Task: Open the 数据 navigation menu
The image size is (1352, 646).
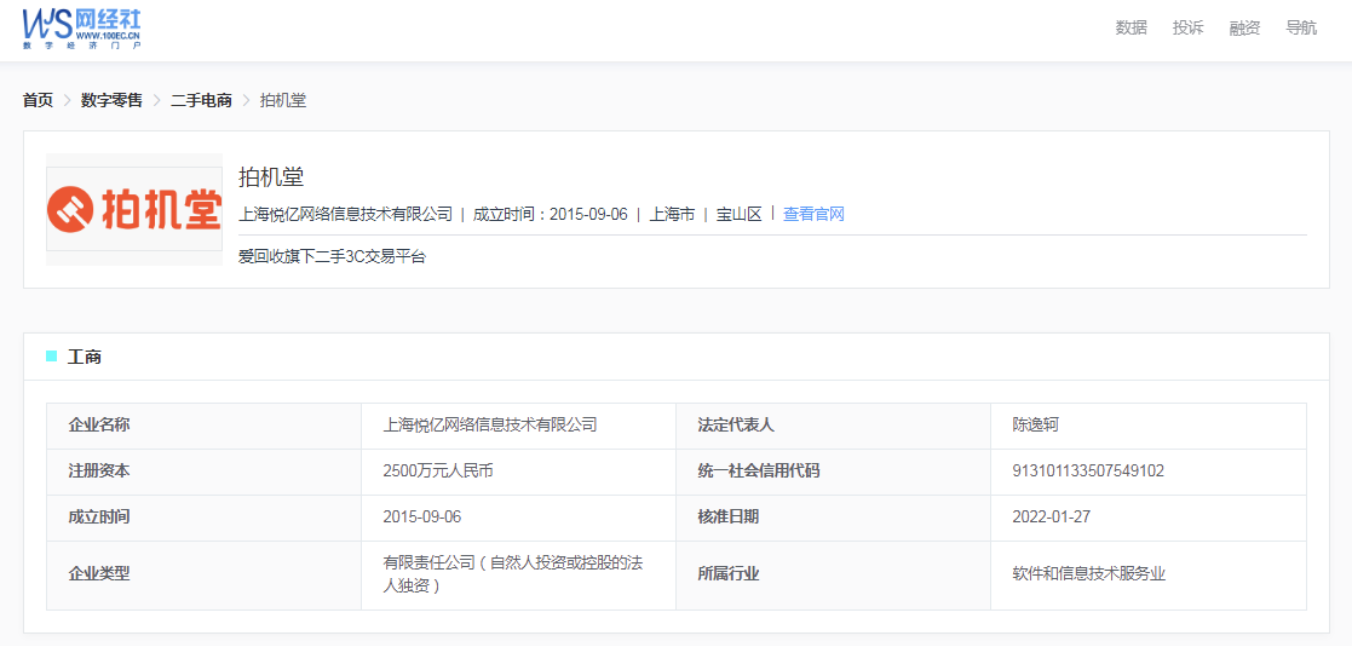Action: 1131,28
